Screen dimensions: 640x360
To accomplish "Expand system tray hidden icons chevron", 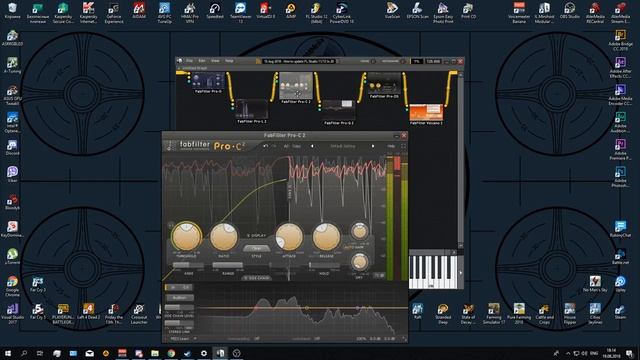I will click(x=568, y=353).
